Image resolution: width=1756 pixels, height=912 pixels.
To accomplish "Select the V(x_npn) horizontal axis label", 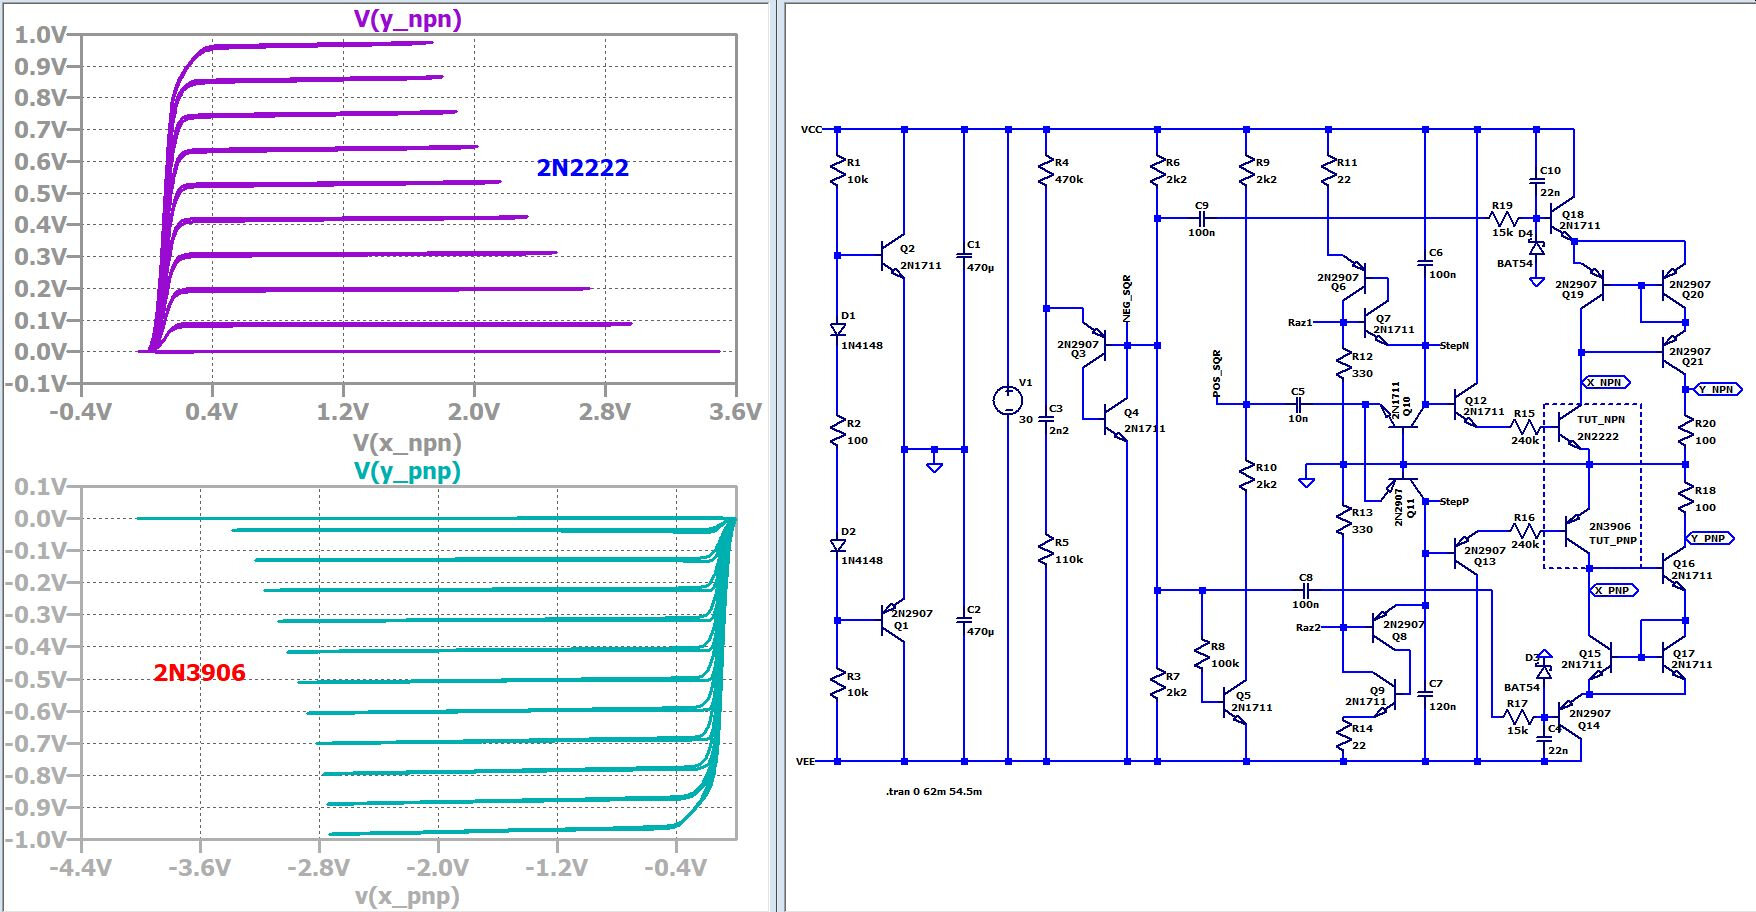I will pyautogui.click(x=407, y=442).
